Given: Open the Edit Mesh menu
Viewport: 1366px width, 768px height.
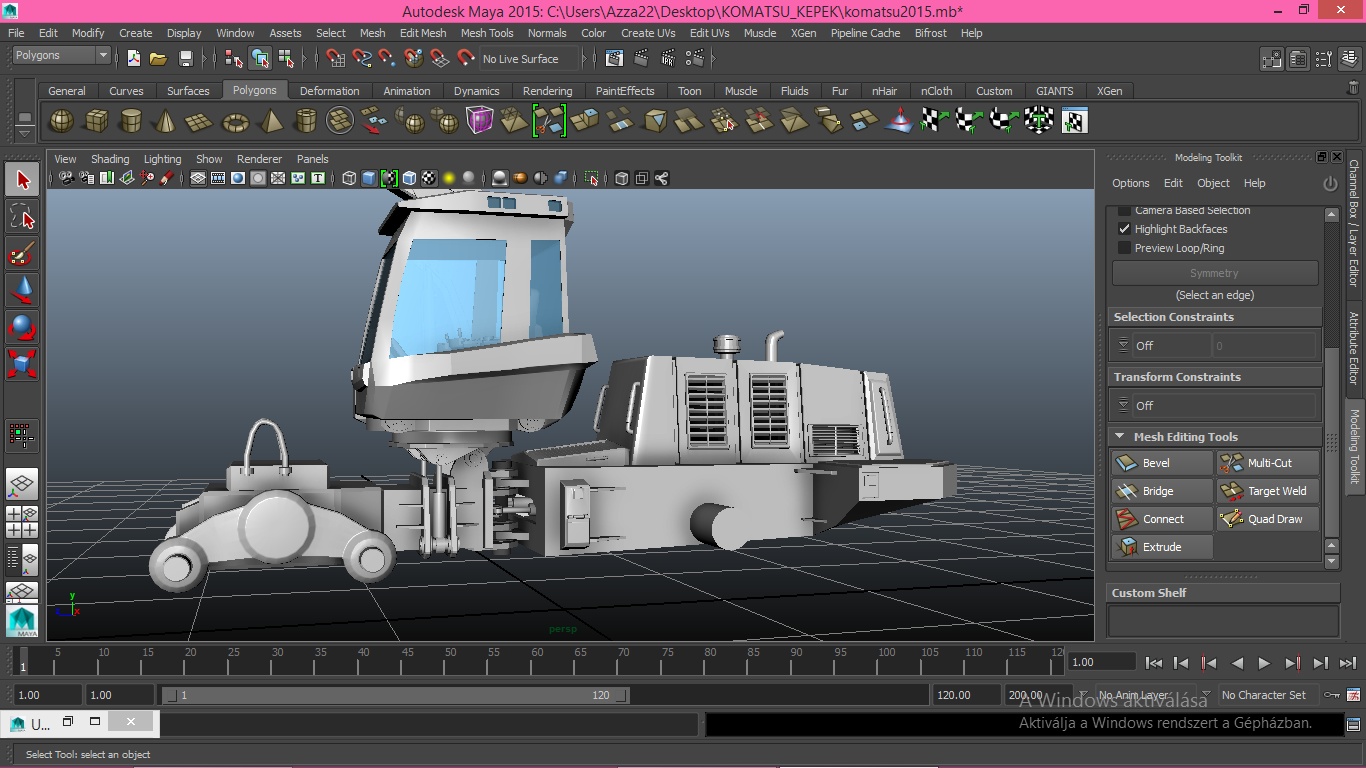Looking at the screenshot, I should pyautogui.click(x=423, y=33).
